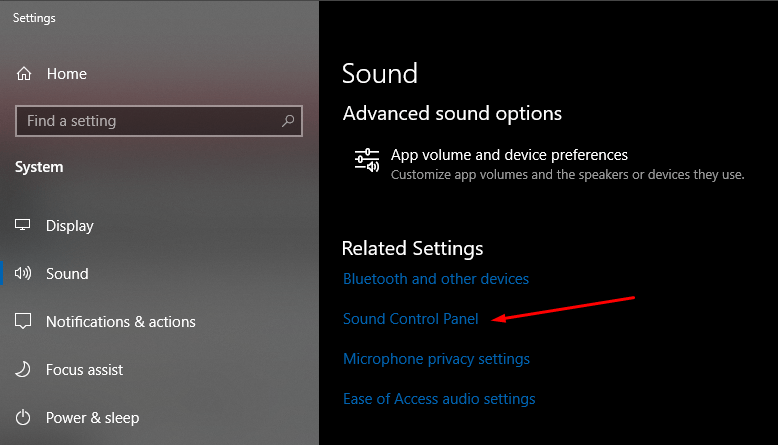Click the Display monitor icon
The height and width of the screenshot is (445, 778).
(25, 226)
